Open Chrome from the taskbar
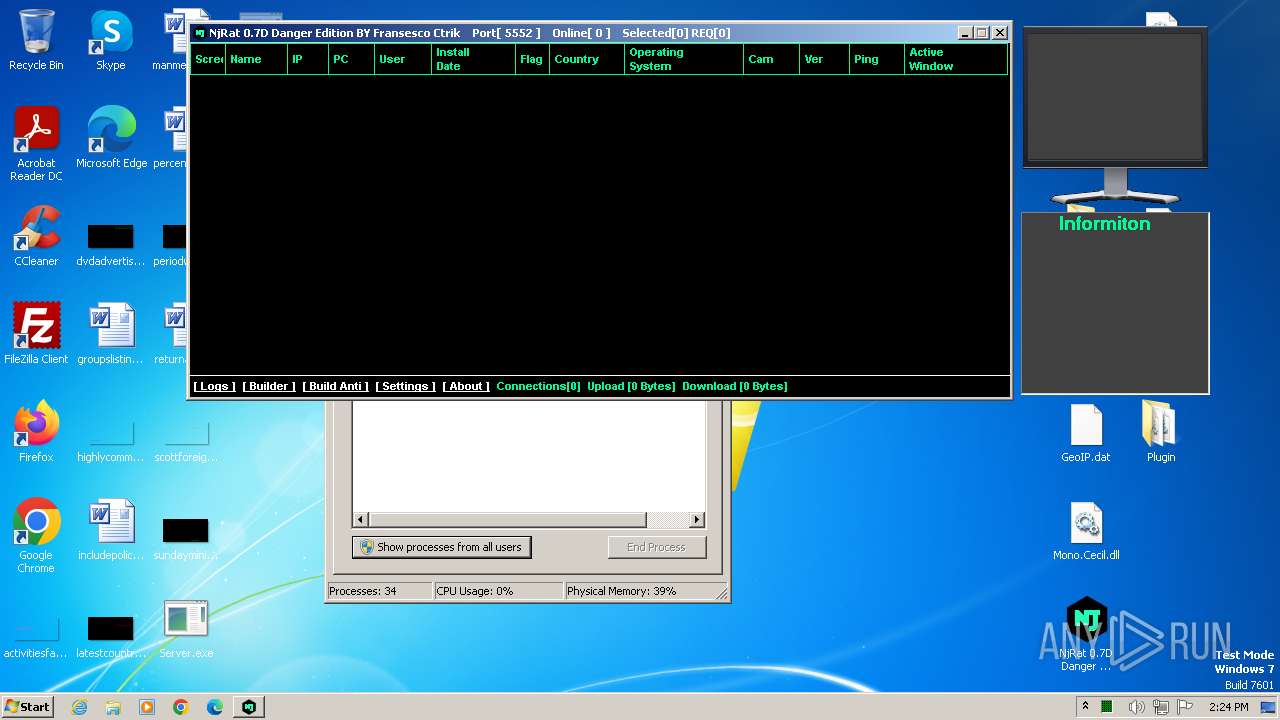The height and width of the screenshot is (720, 1280). coord(181,707)
